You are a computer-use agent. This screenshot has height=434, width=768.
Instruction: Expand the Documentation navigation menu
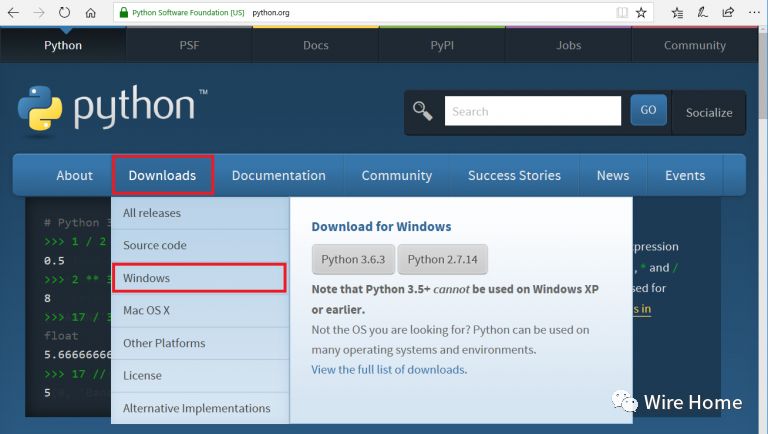(x=279, y=175)
